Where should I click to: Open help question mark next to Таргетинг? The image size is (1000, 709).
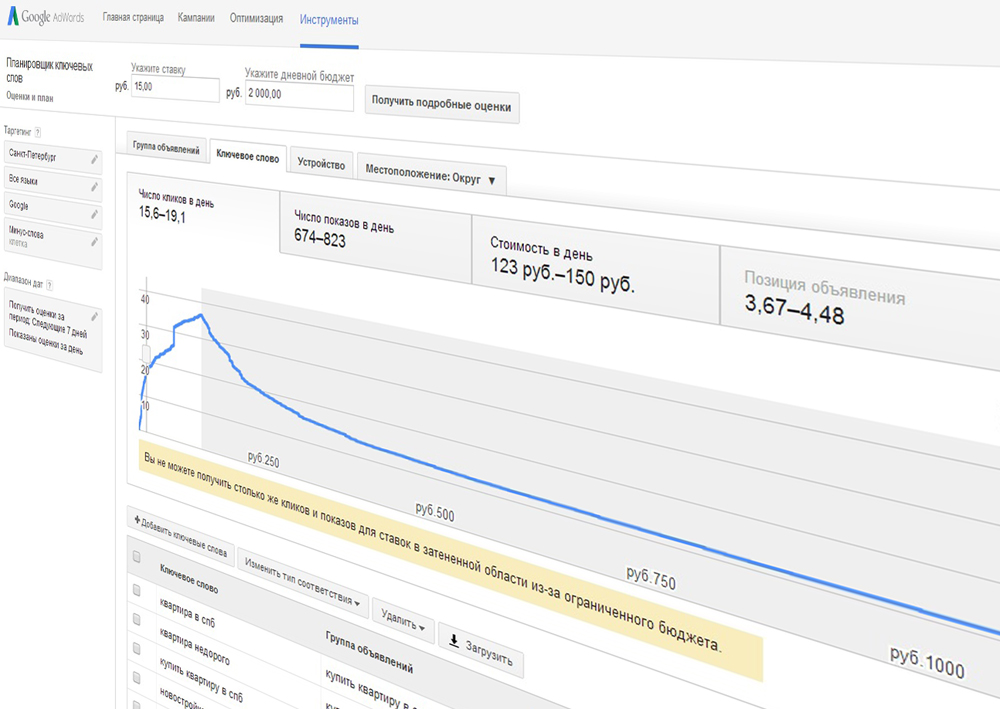tap(38, 131)
